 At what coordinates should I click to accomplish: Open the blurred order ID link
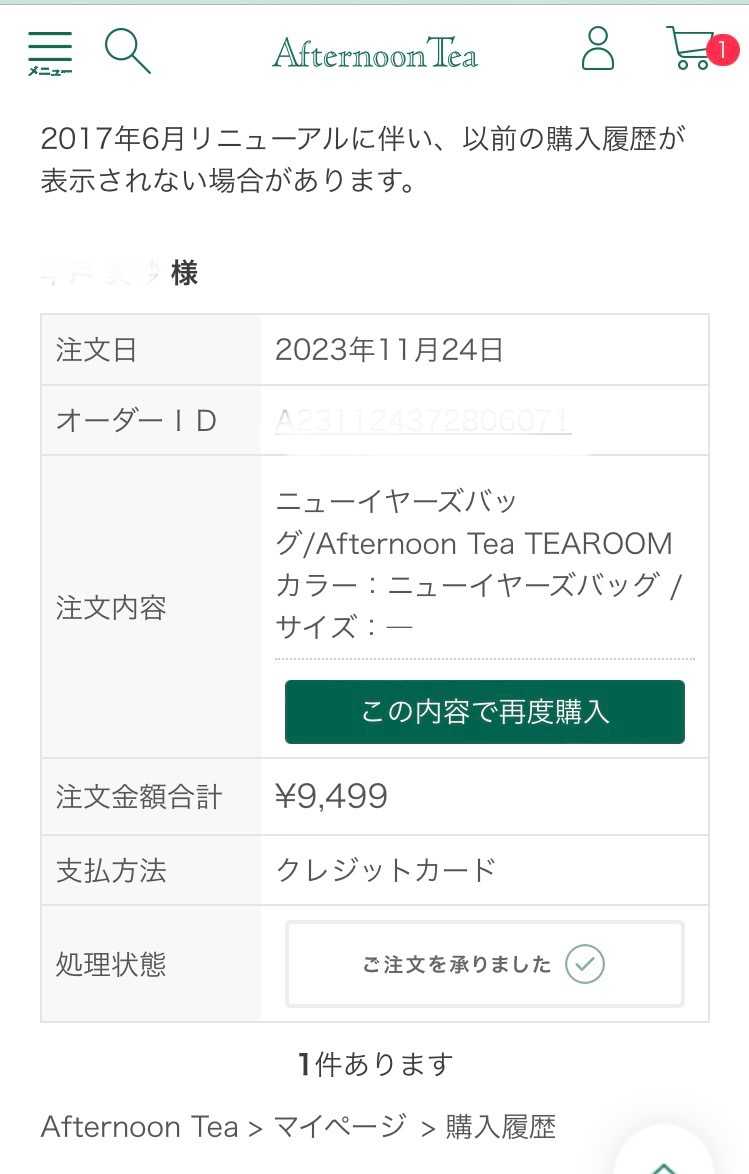coord(423,421)
